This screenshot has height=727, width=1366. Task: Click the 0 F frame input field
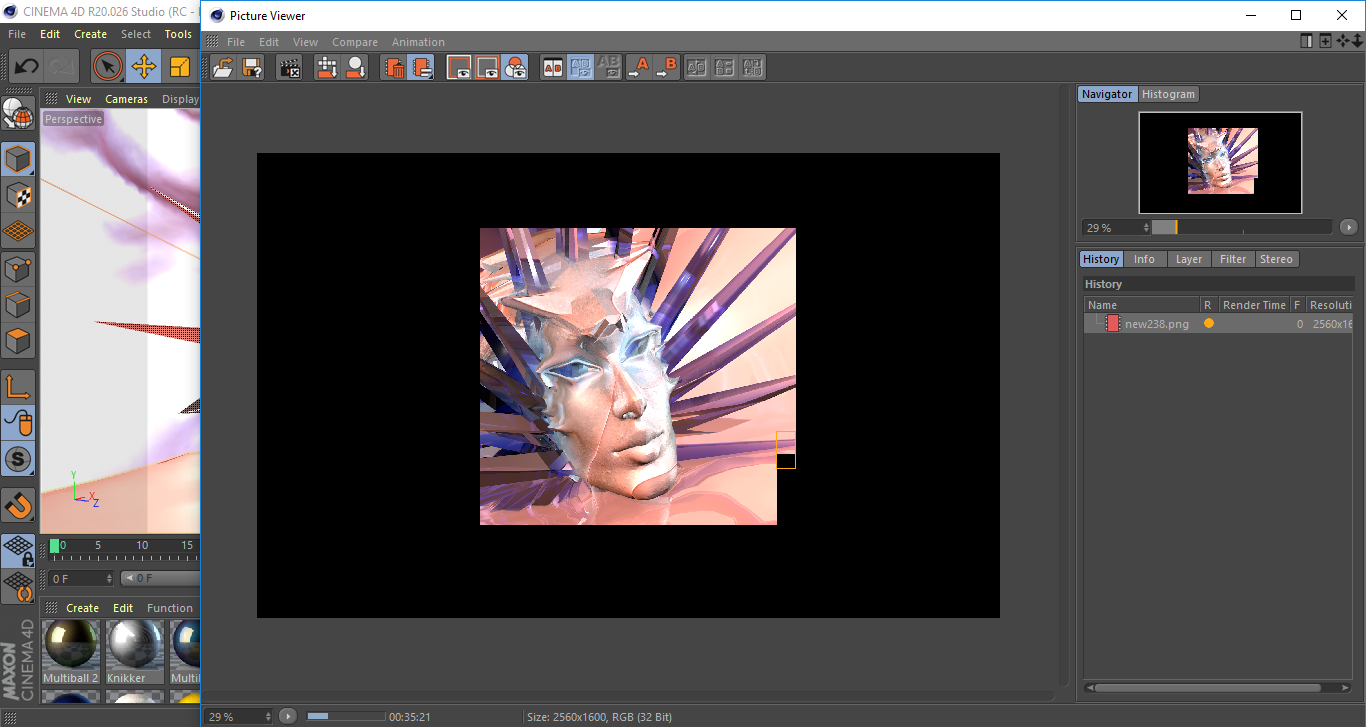[x=82, y=578]
